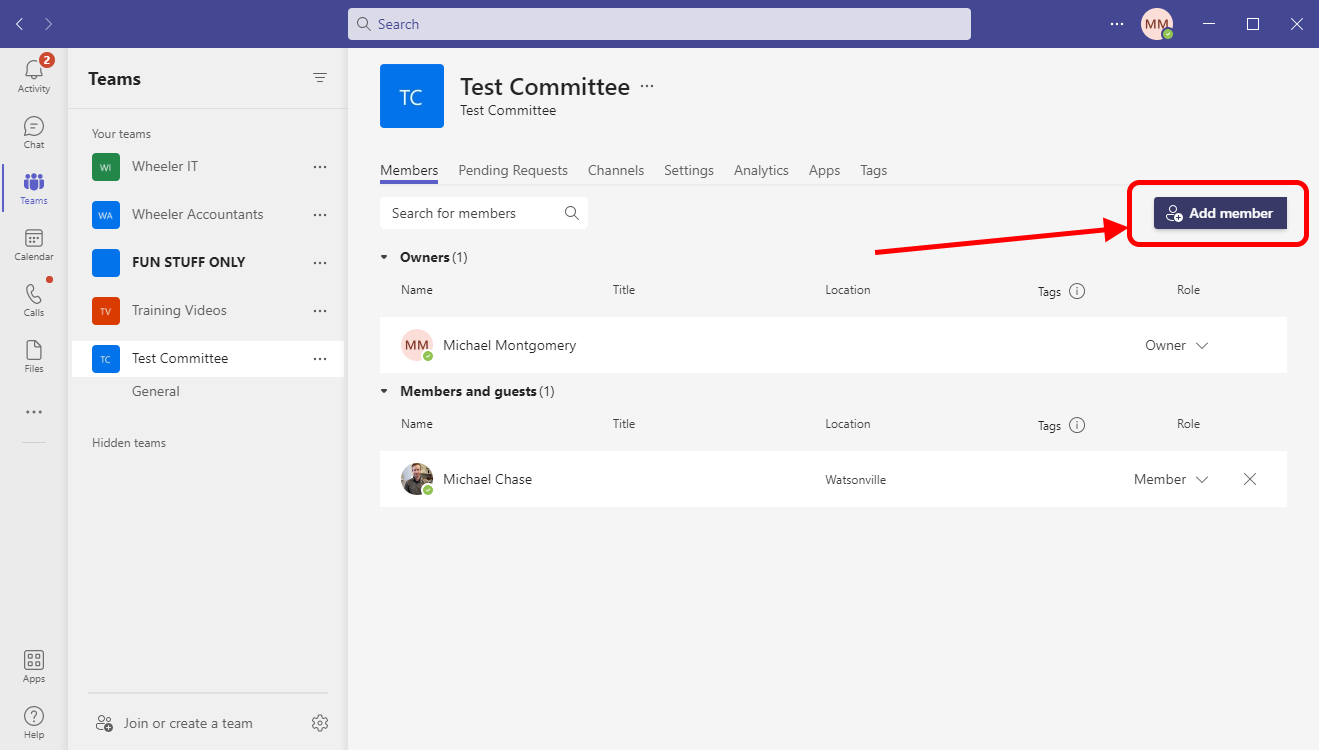
Task: Open more options for FUN STUFF ONLY
Action: [x=320, y=262]
